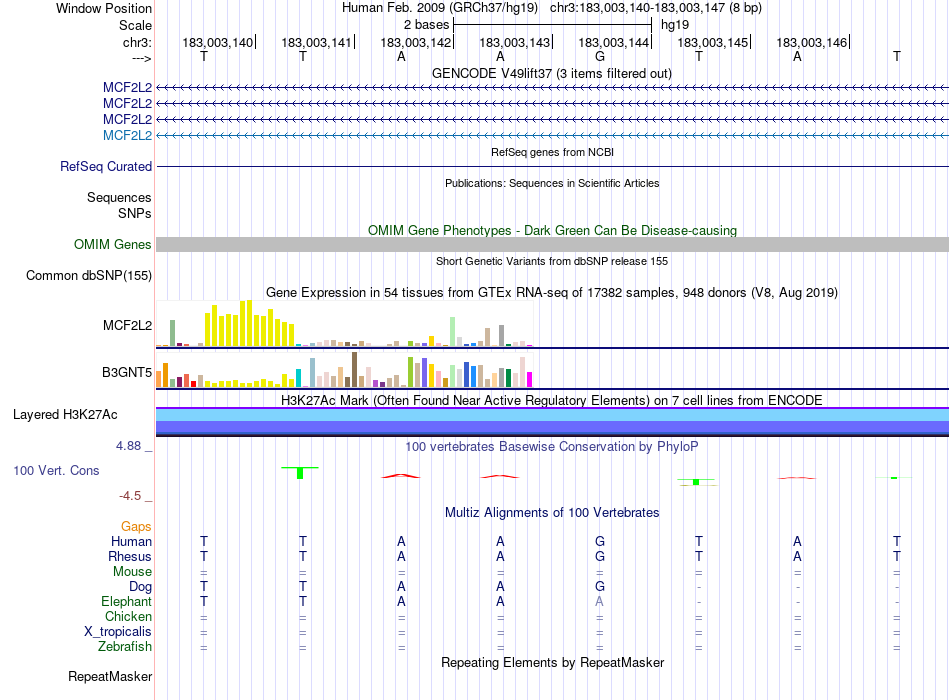Click the chr3: base position label
Screen dimensions: 950x700
(x=137, y=42)
